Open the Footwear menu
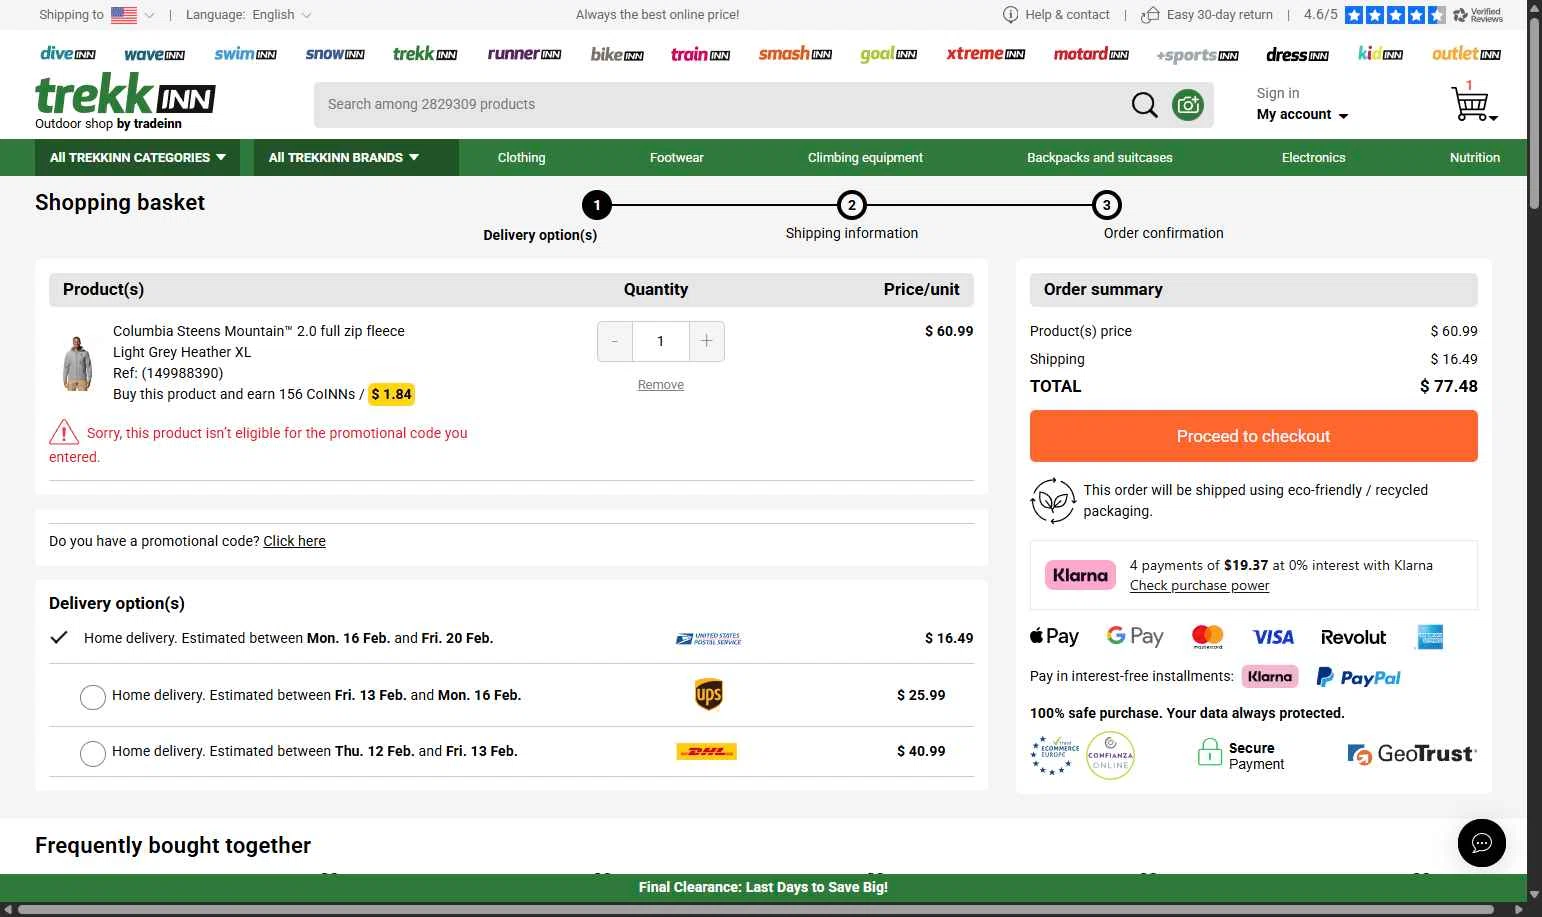The height and width of the screenshot is (917, 1542). (x=677, y=158)
